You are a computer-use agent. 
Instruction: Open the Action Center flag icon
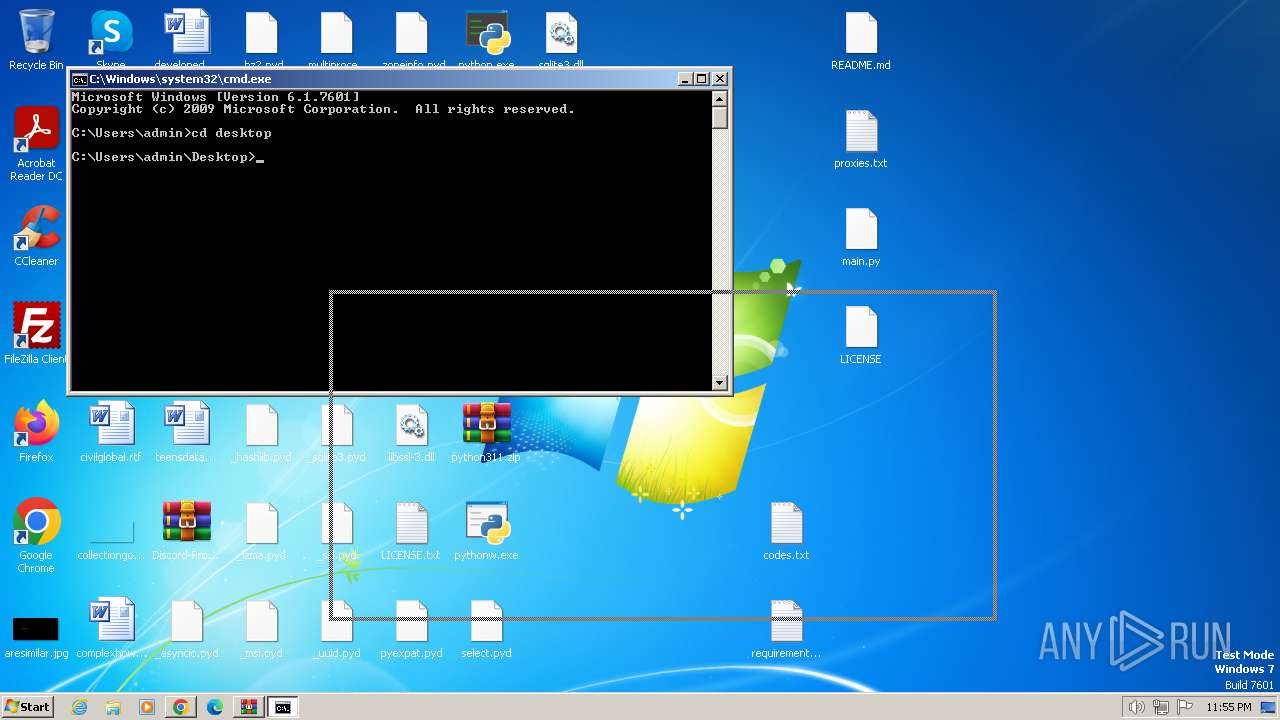click(x=1185, y=707)
